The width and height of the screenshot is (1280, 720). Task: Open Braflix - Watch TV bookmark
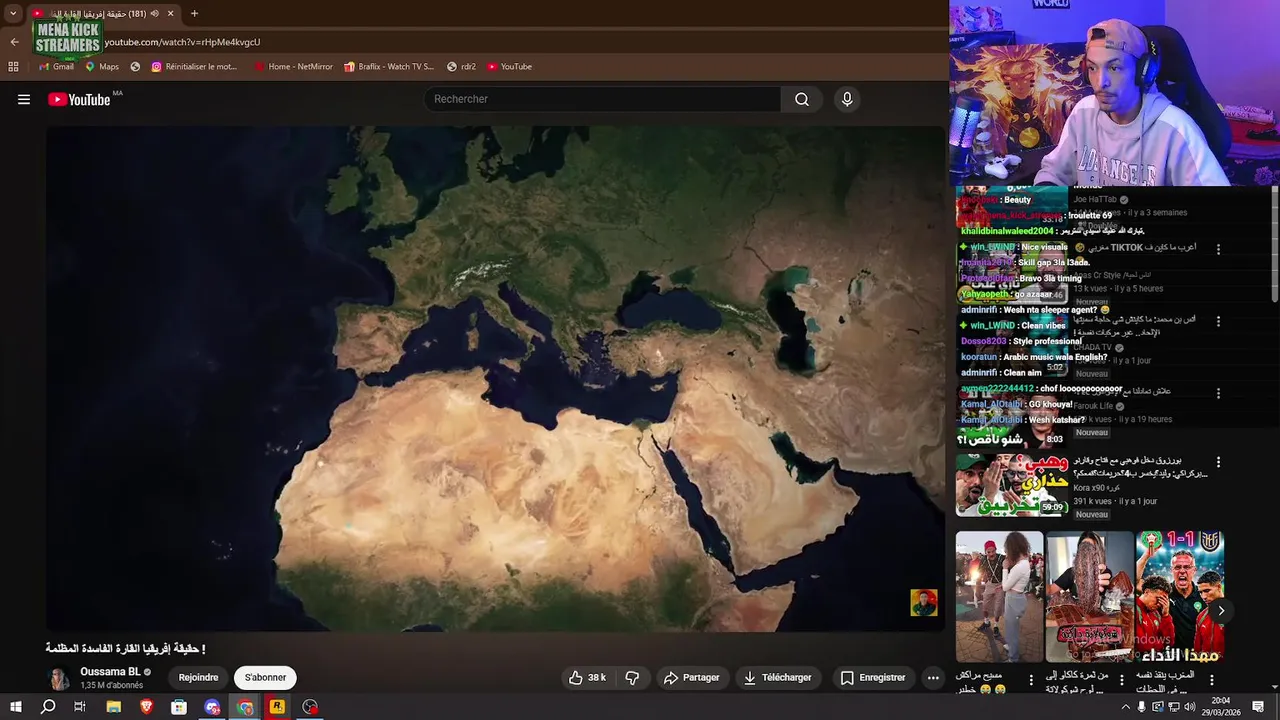coord(389,67)
